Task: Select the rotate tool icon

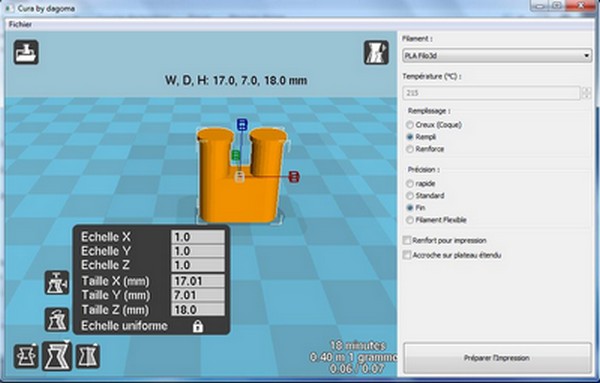Action: pyautogui.click(x=26, y=356)
